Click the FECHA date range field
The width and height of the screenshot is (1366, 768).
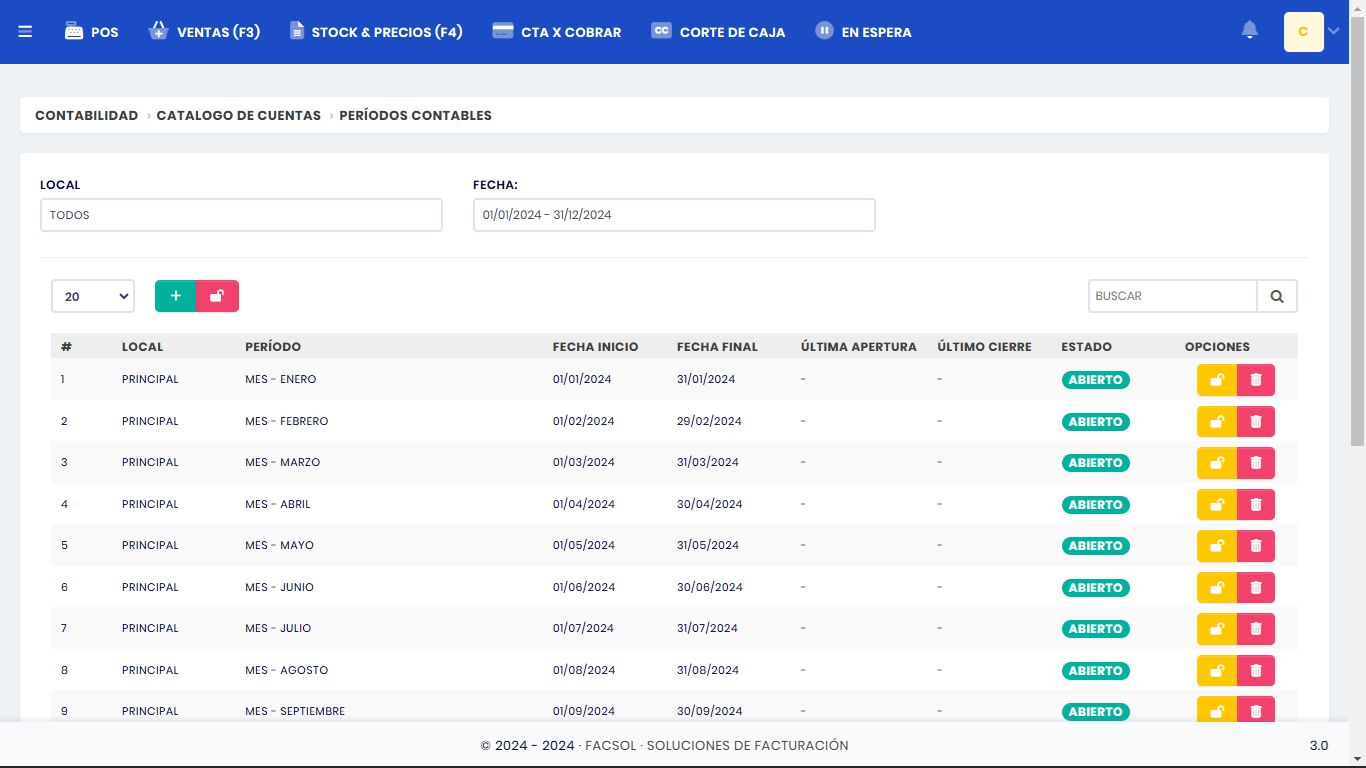pyautogui.click(x=674, y=215)
